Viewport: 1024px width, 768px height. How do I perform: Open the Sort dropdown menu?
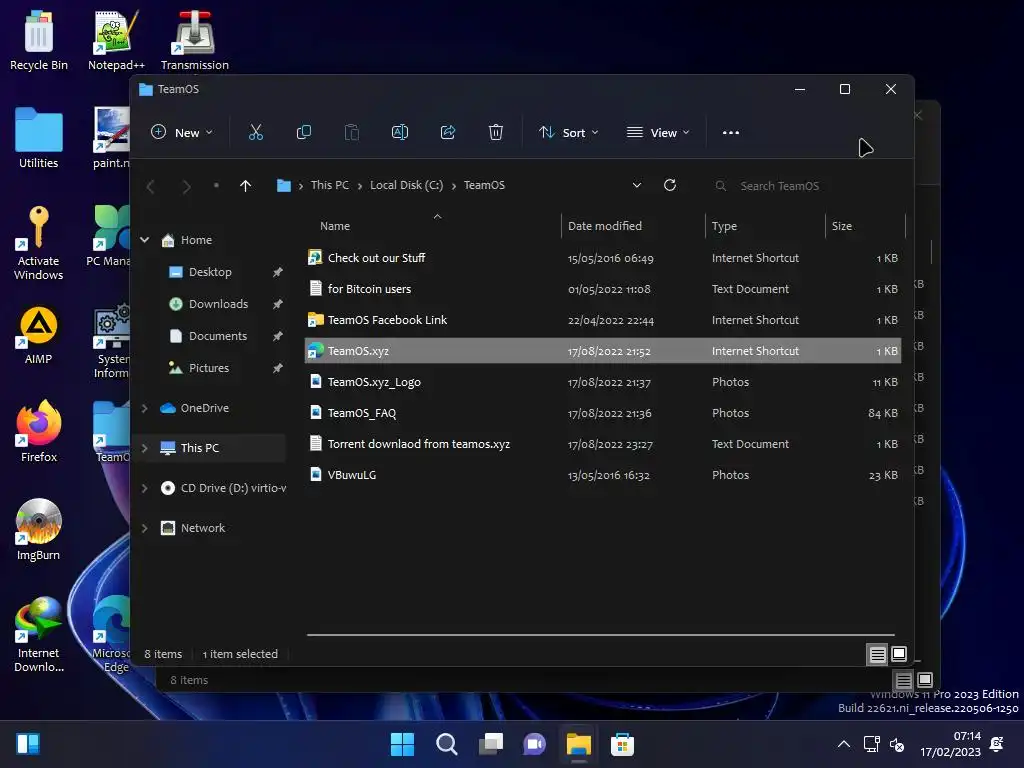[569, 133]
